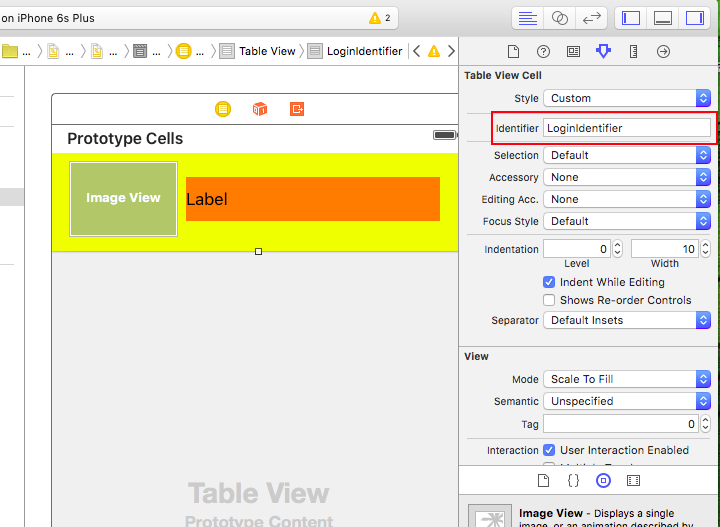
Task: Click the Table View Controller dock icon
Action: click(223, 109)
